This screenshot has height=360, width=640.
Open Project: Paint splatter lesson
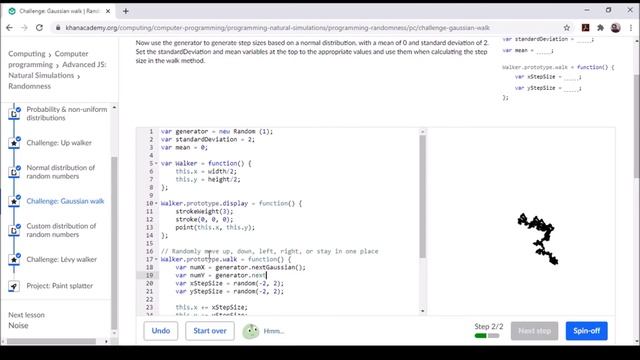pos(60,286)
